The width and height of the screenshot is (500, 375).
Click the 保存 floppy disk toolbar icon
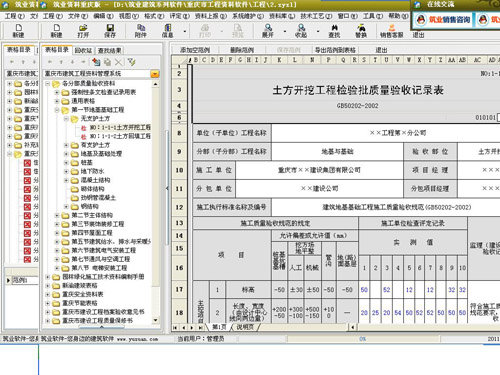[x=110, y=28]
